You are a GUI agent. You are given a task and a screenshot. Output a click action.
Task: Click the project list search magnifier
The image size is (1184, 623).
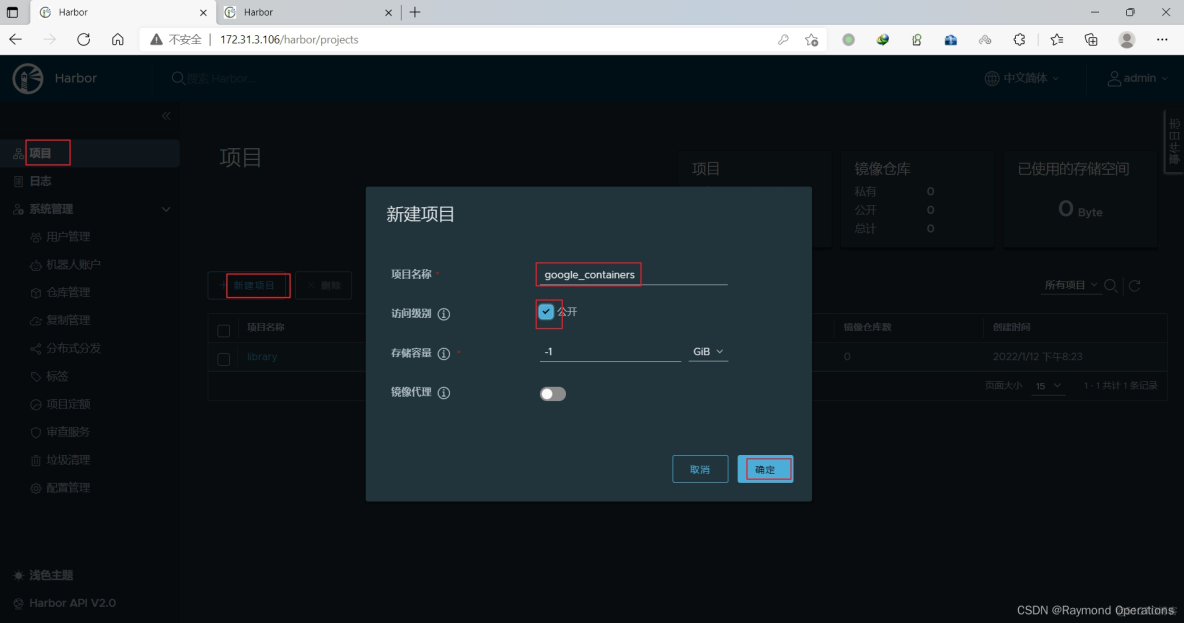pos(1111,285)
